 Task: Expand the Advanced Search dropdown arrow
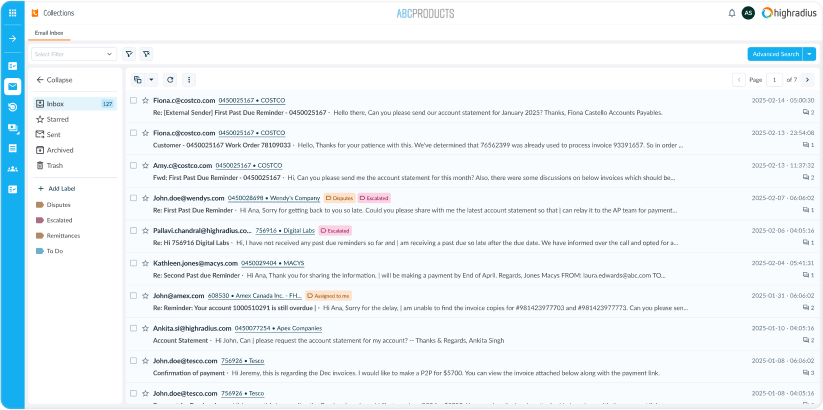point(810,54)
